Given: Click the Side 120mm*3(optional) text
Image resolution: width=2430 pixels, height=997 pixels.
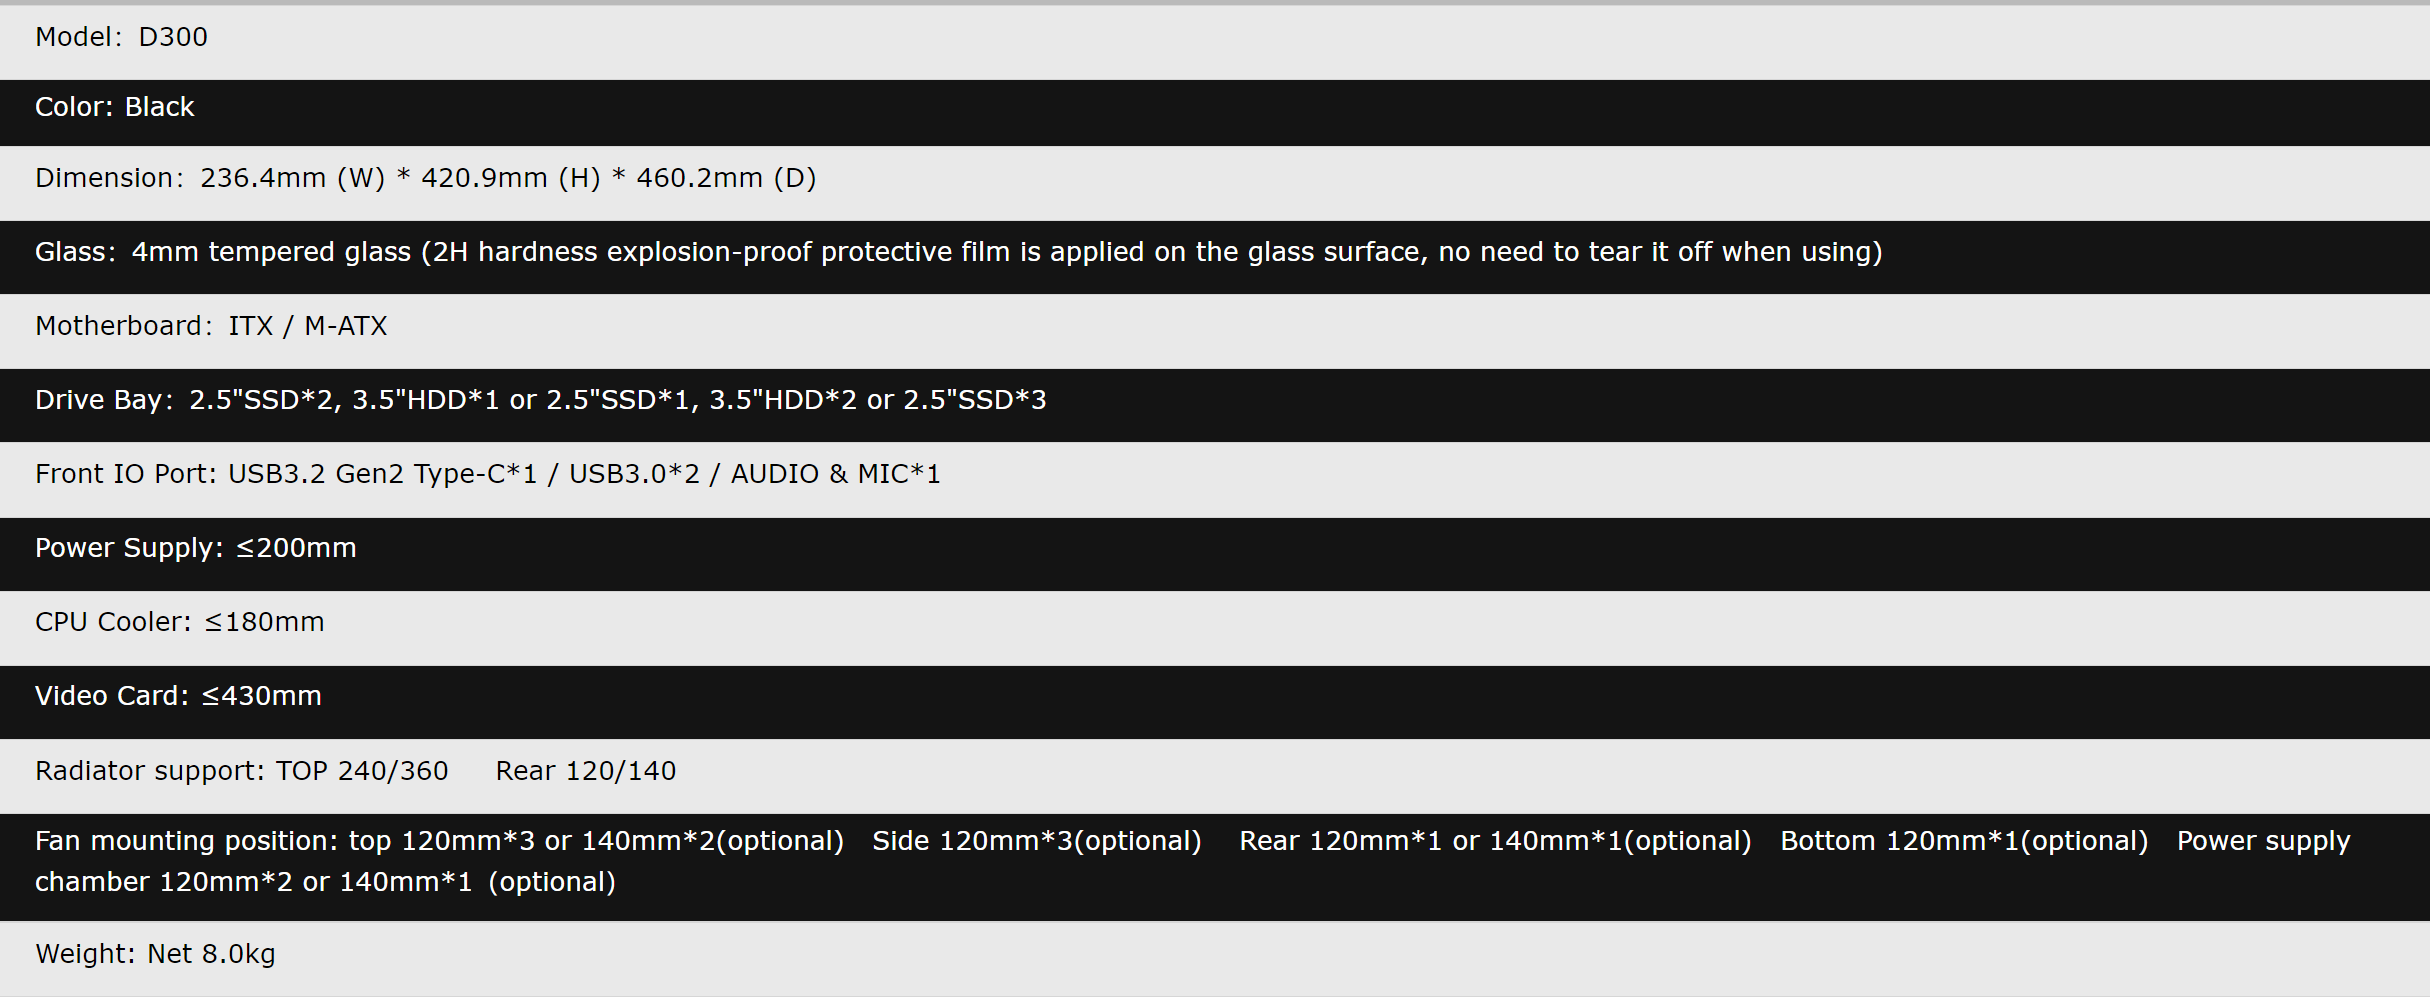Looking at the screenshot, I should pos(1036,842).
